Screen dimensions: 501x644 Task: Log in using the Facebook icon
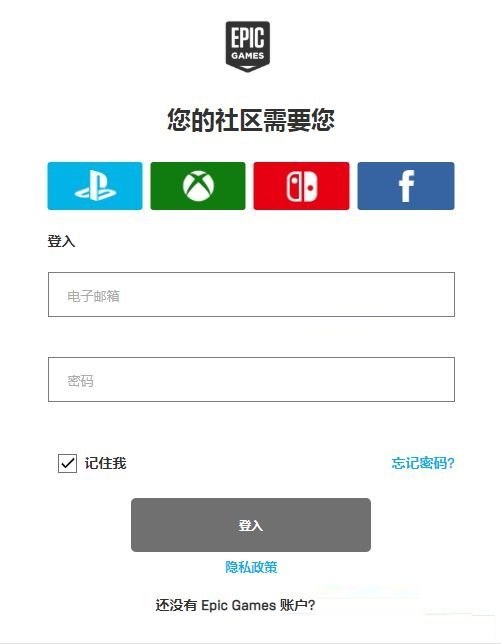point(406,186)
